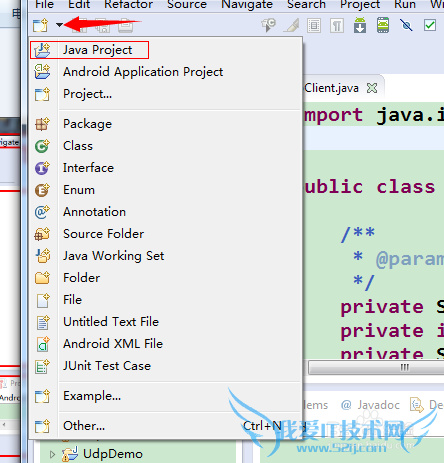Expand the UdpDemo project node
Viewport: 444px width, 463px height.
tap(52, 454)
